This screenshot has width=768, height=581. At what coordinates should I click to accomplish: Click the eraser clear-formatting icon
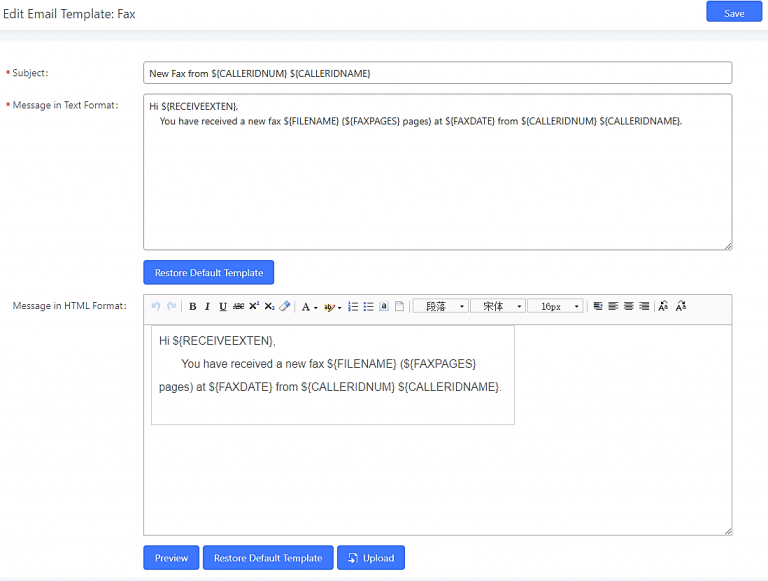click(x=285, y=306)
